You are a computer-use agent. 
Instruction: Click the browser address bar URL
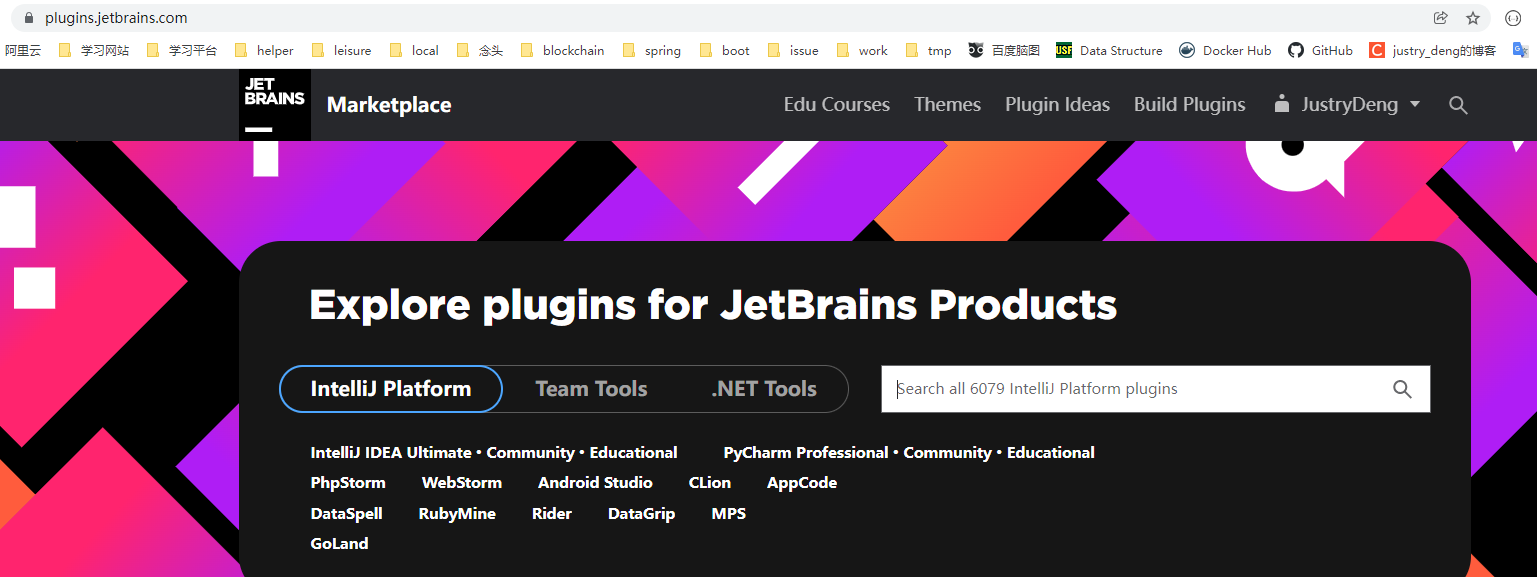(x=116, y=18)
